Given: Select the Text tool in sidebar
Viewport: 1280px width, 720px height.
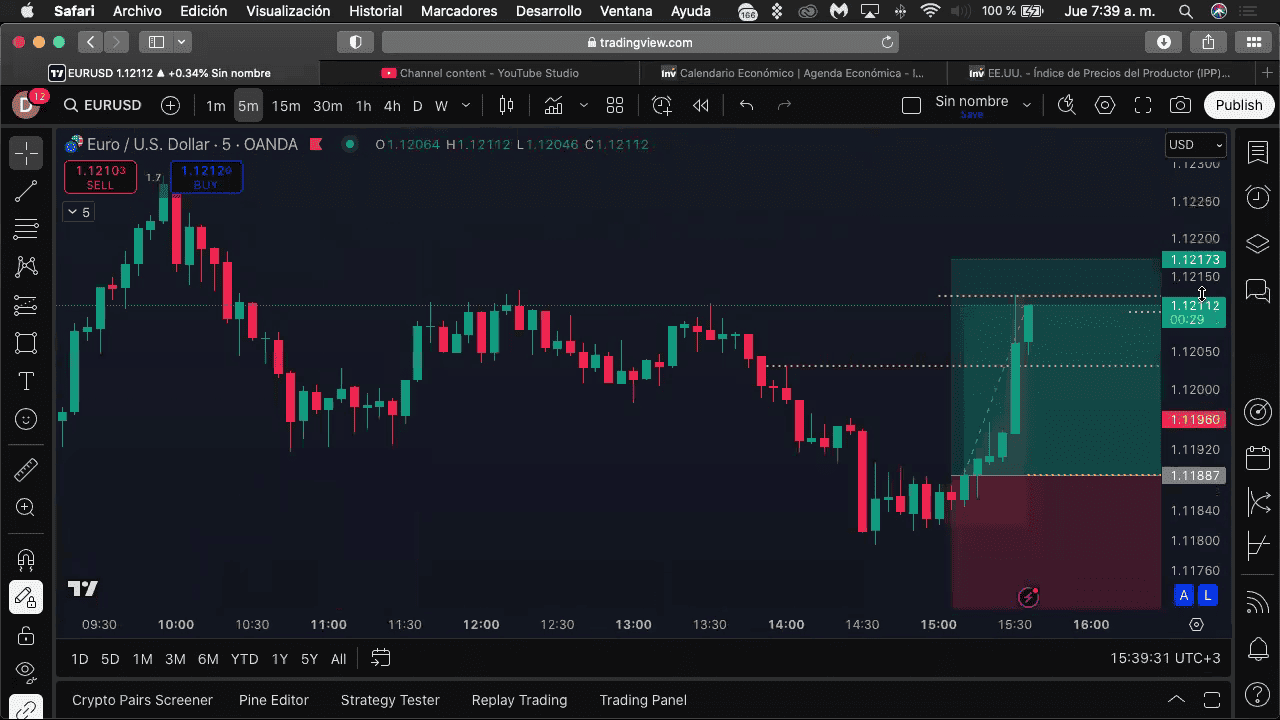Looking at the screenshot, I should coord(26,382).
